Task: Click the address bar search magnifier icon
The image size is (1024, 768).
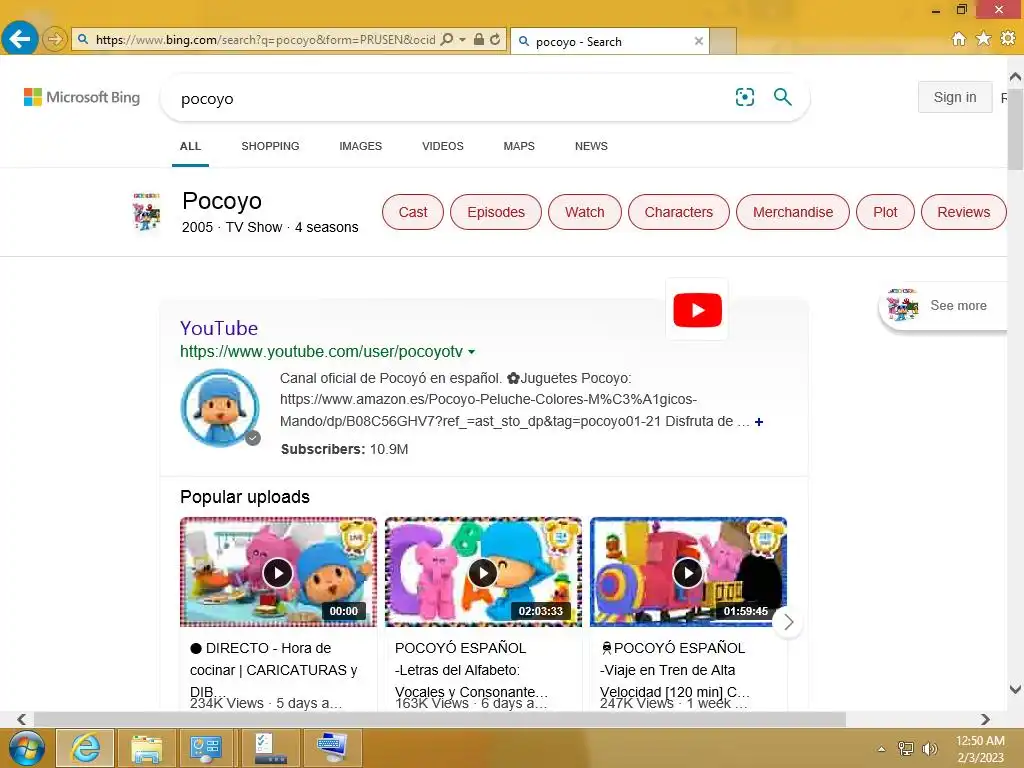Action: [447, 40]
